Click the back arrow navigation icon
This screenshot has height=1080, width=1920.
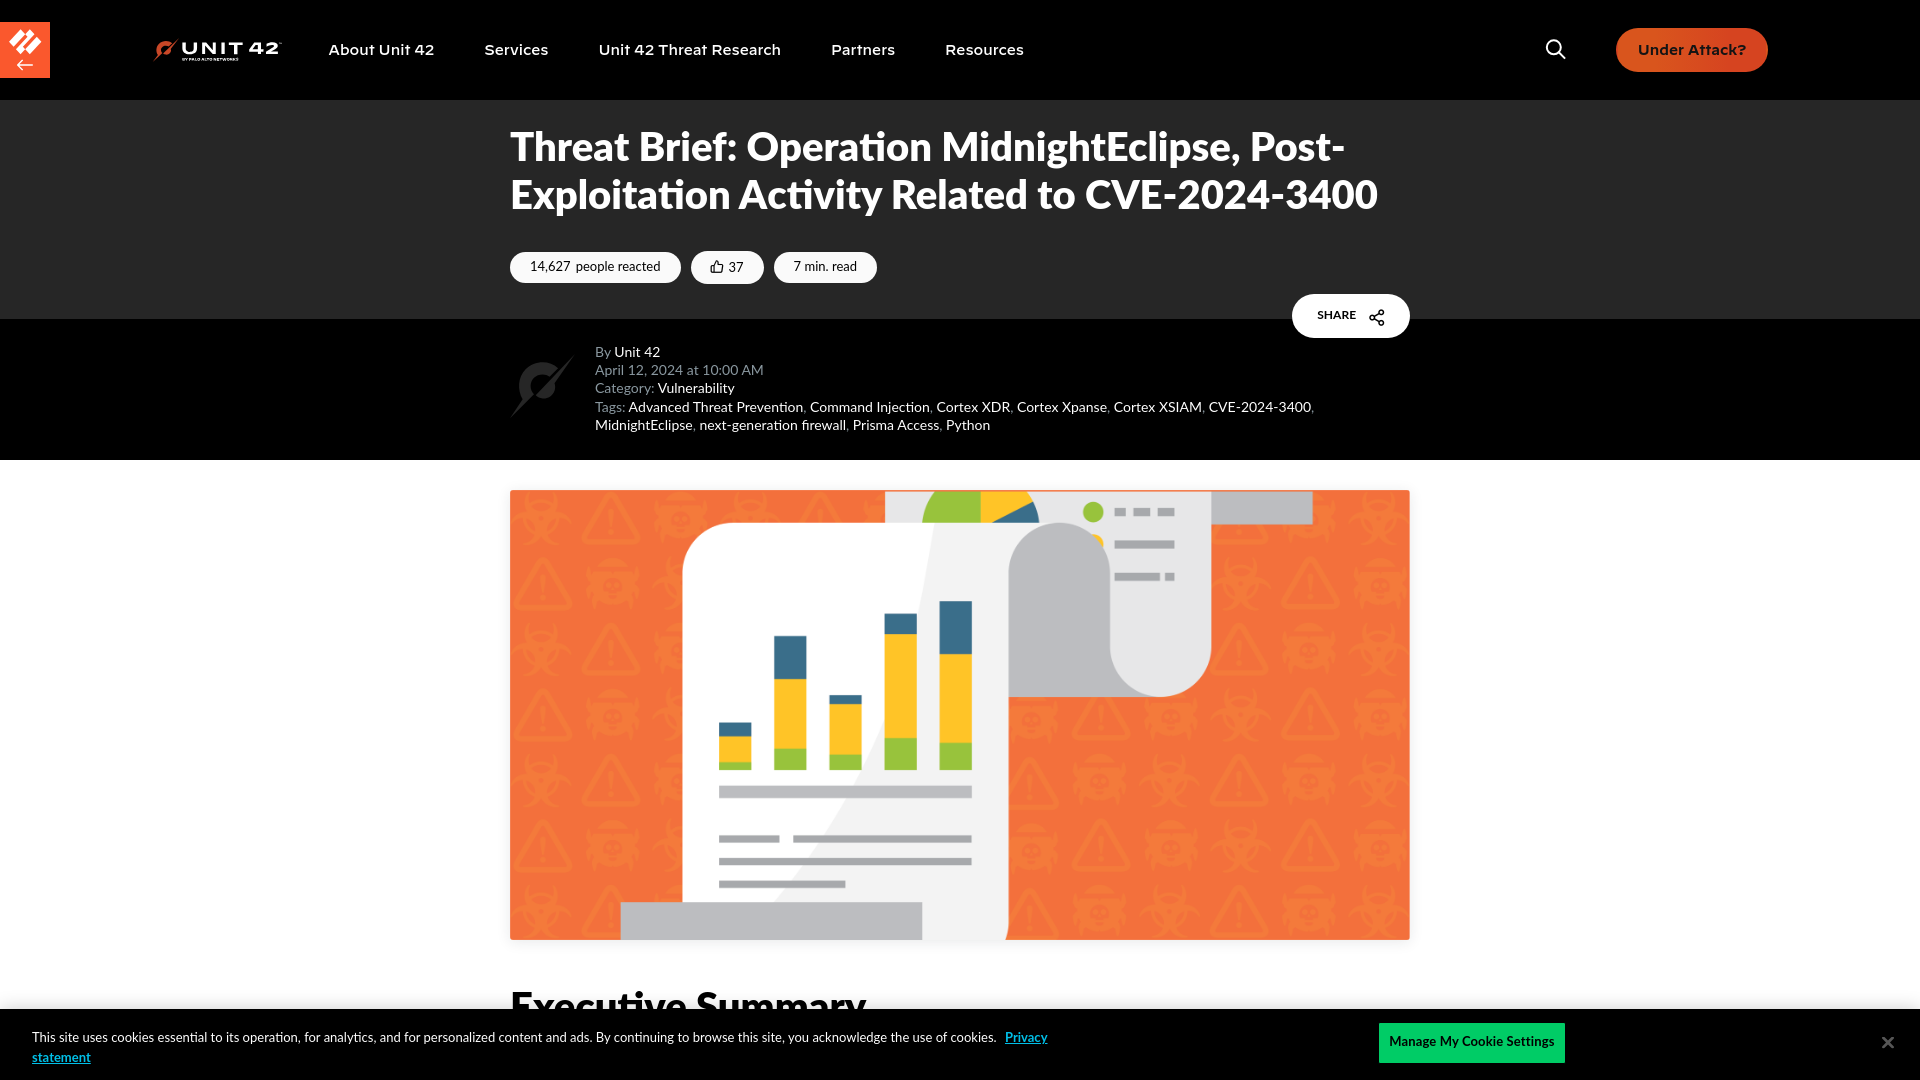(25, 65)
